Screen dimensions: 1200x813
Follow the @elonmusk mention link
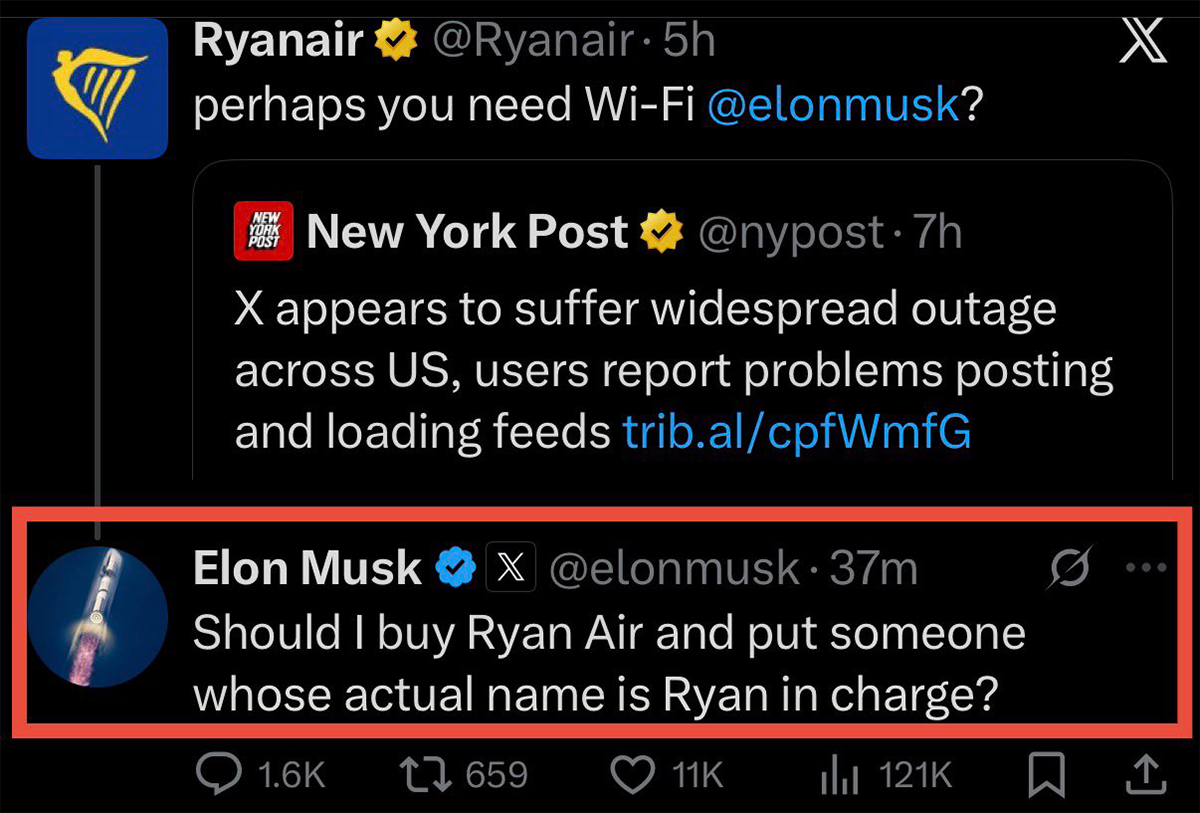click(833, 105)
